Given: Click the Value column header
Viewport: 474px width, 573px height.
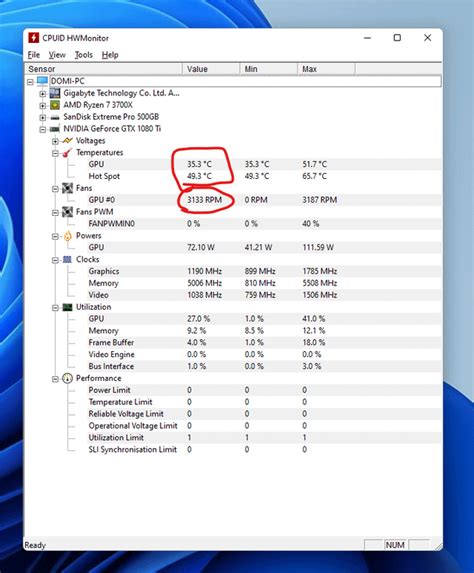Looking at the screenshot, I should (211, 69).
